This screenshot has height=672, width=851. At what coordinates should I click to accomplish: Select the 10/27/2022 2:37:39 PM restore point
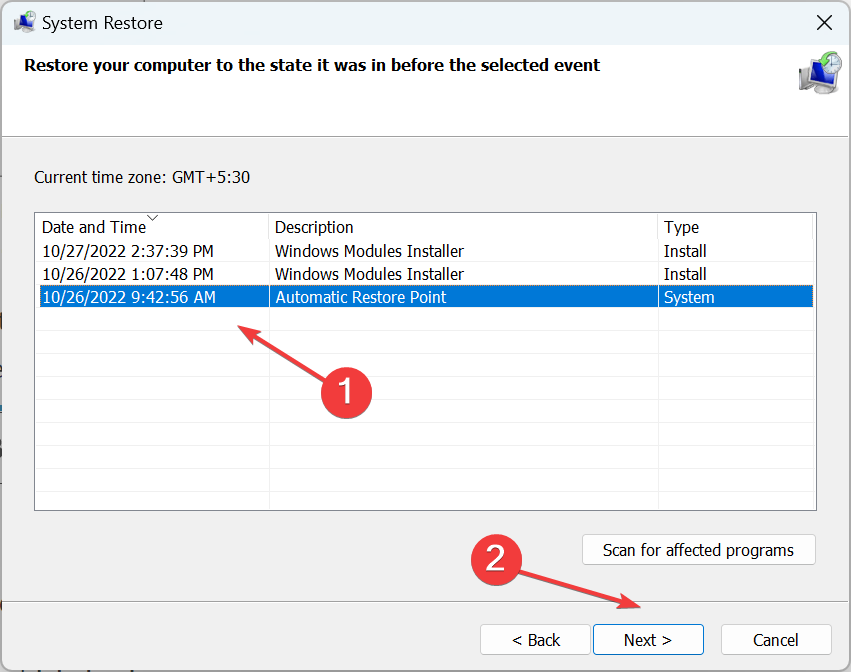pos(128,251)
